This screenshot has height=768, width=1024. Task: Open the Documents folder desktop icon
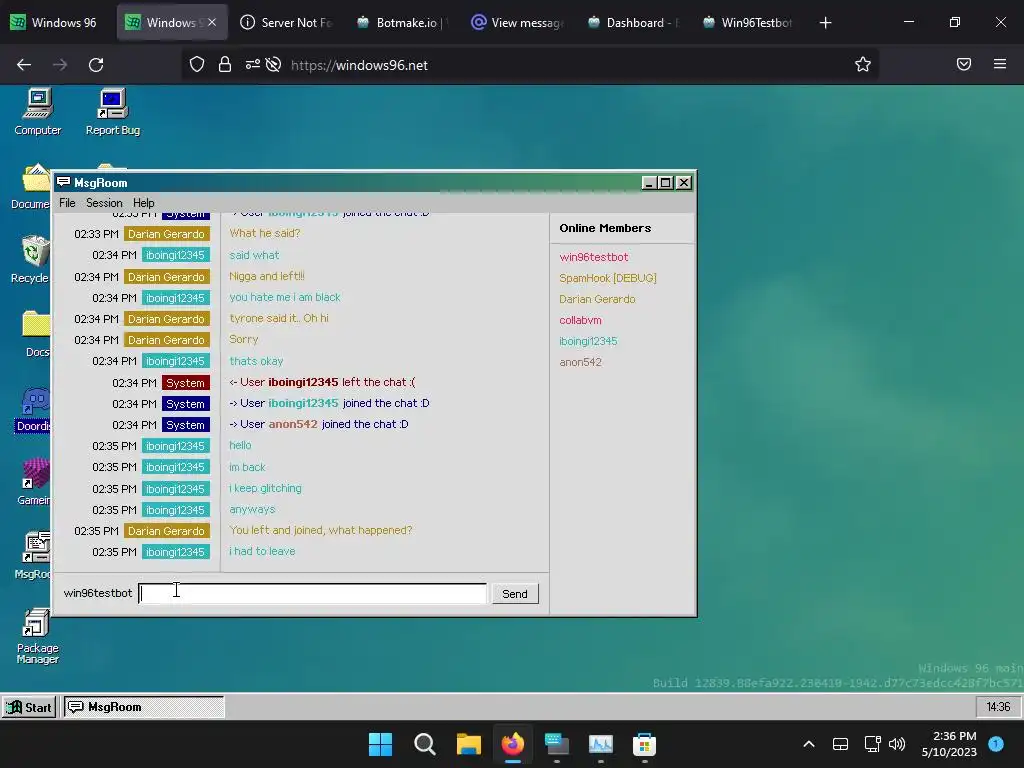coord(30,186)
